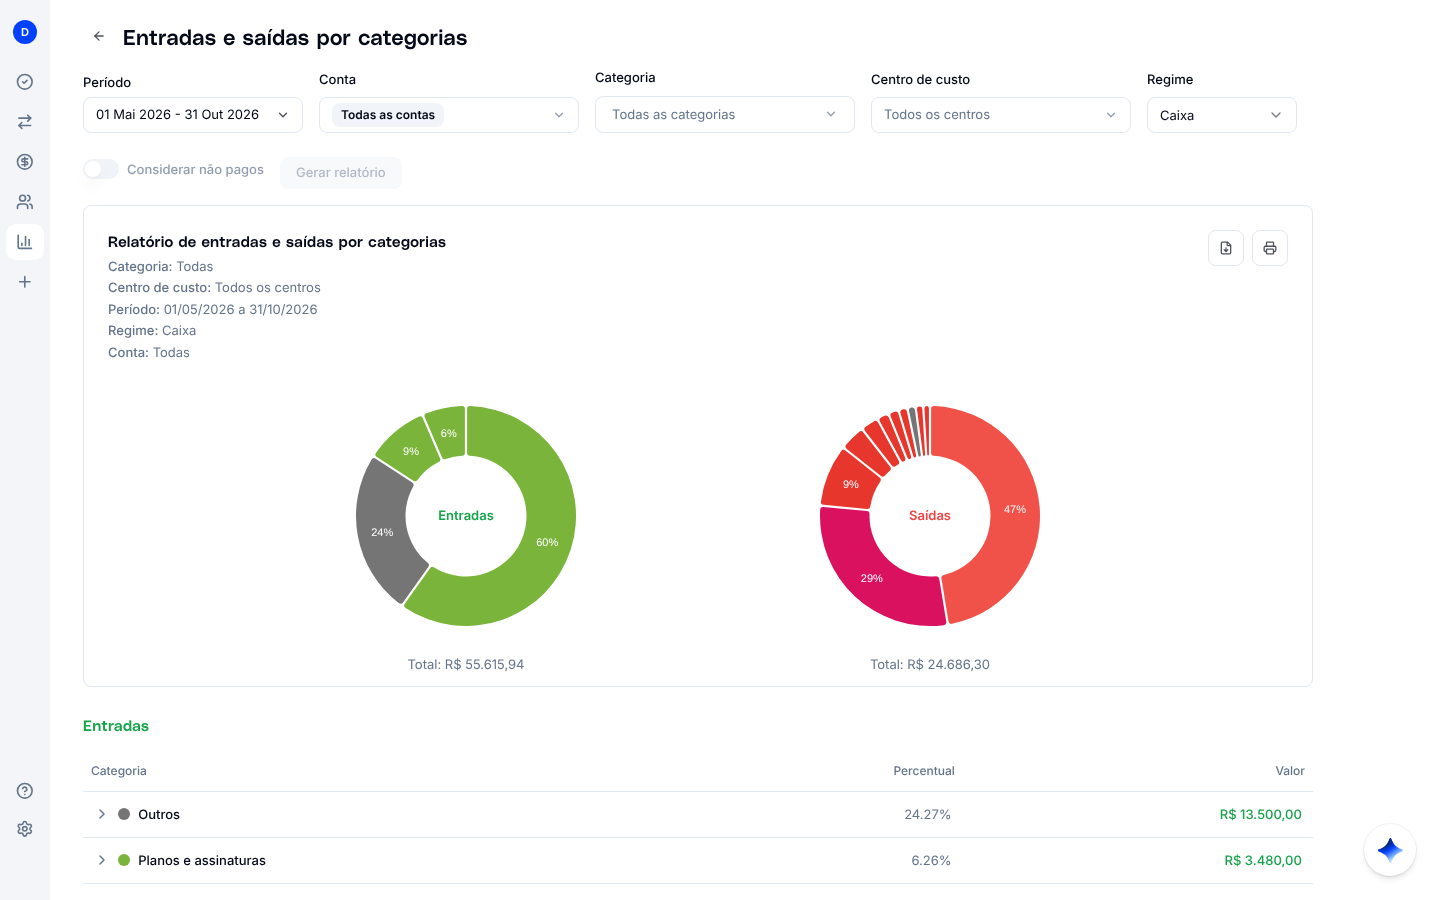
Task: Open the help question mark icon
Action: click(x=25, y=791)
